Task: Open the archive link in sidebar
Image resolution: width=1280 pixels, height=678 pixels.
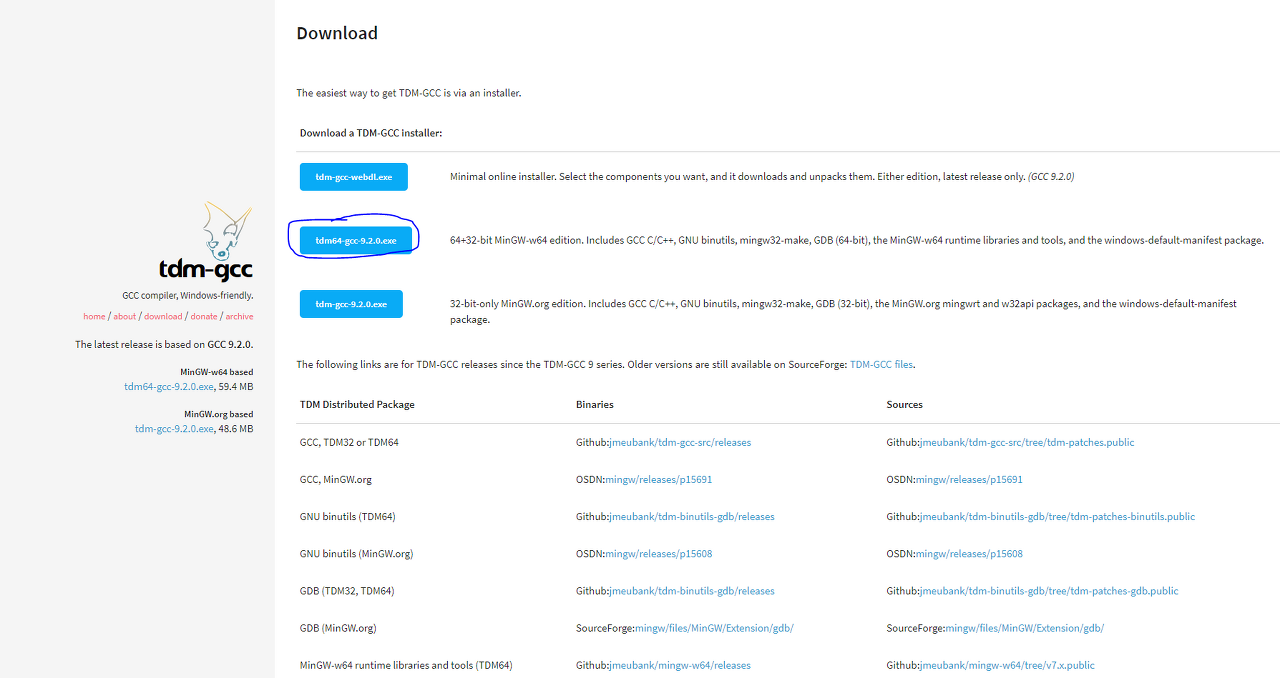Action: point(239,316)
